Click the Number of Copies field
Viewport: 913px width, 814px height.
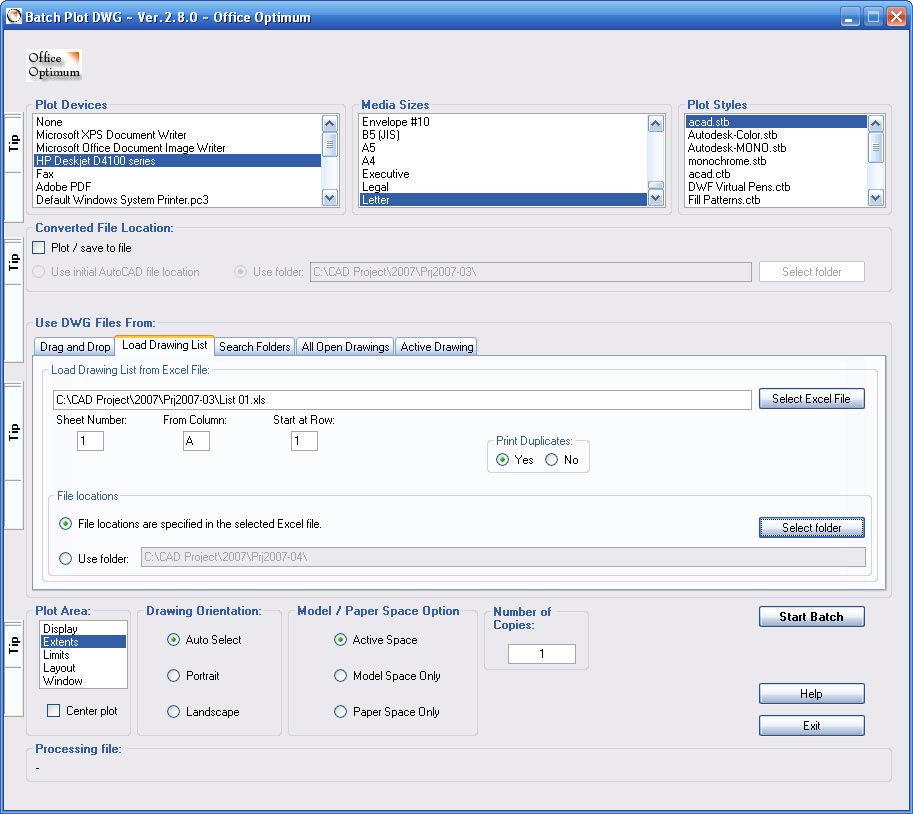(x=542, y=654)
